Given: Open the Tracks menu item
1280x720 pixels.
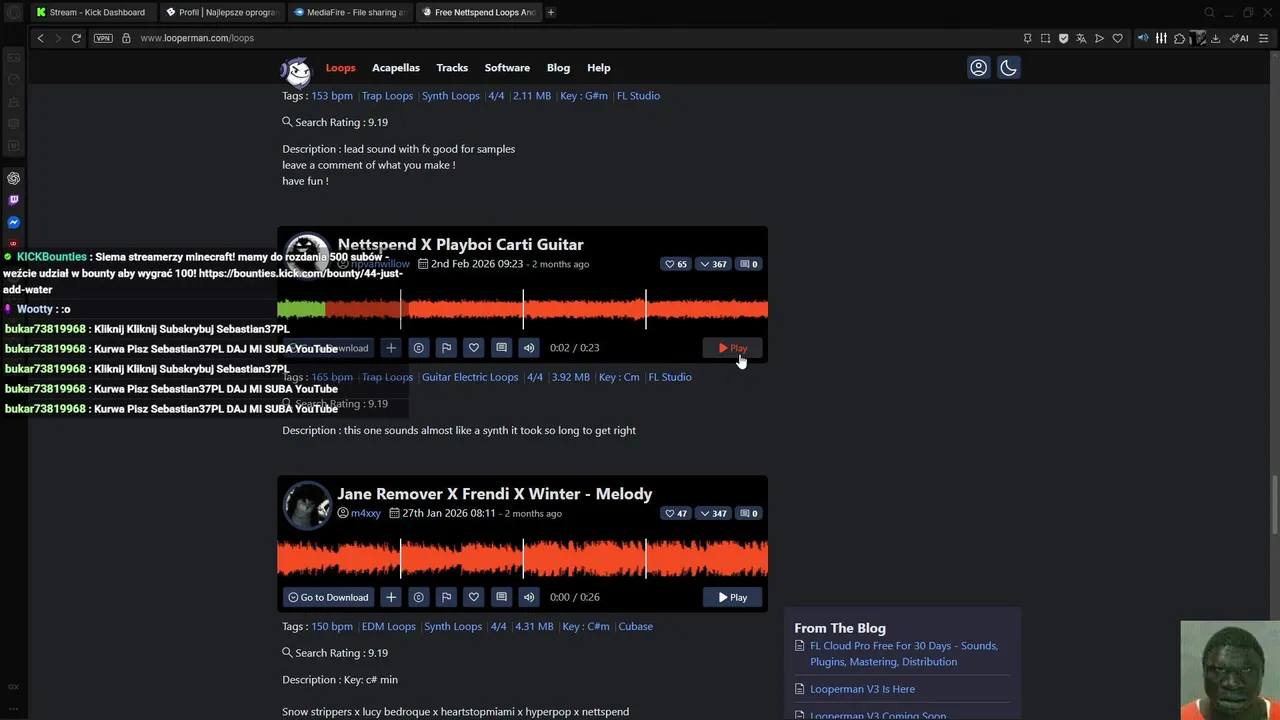Looking at the screenshot, I should pos(452,68).
